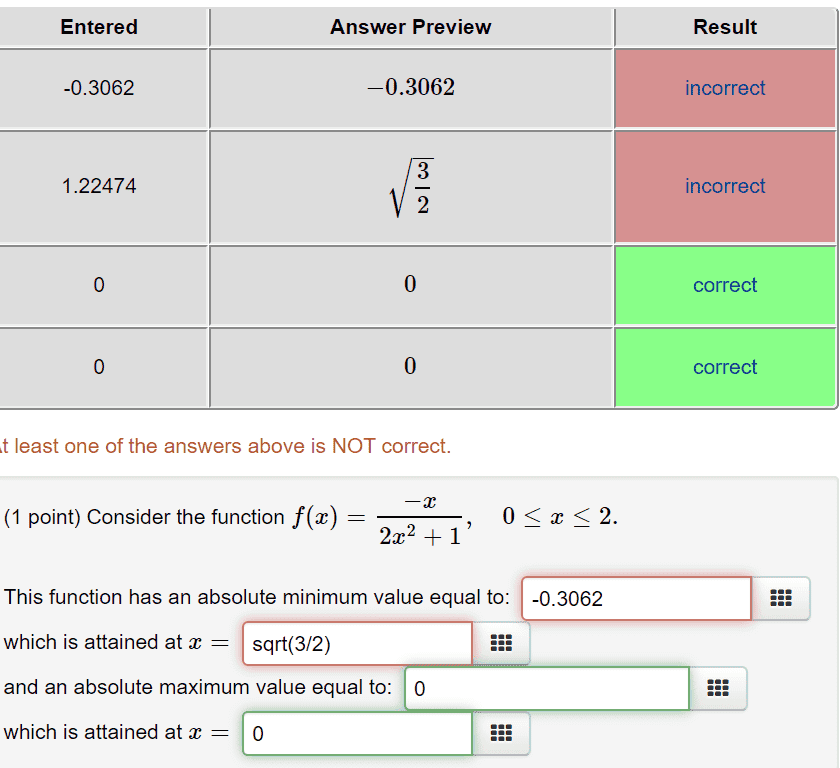Click the incorrect result for -0.3062
Viewport: 840px width, 768px height.
(725, 88)
